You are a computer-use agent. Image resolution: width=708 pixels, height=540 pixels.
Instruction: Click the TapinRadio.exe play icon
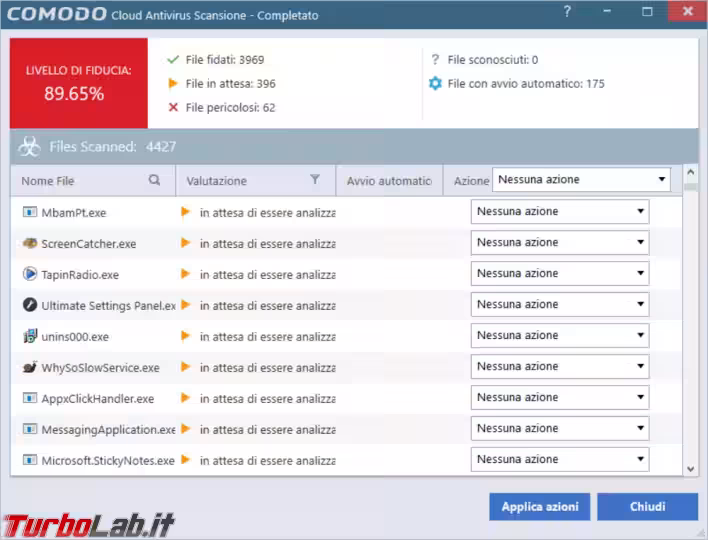tap(30, 274)
